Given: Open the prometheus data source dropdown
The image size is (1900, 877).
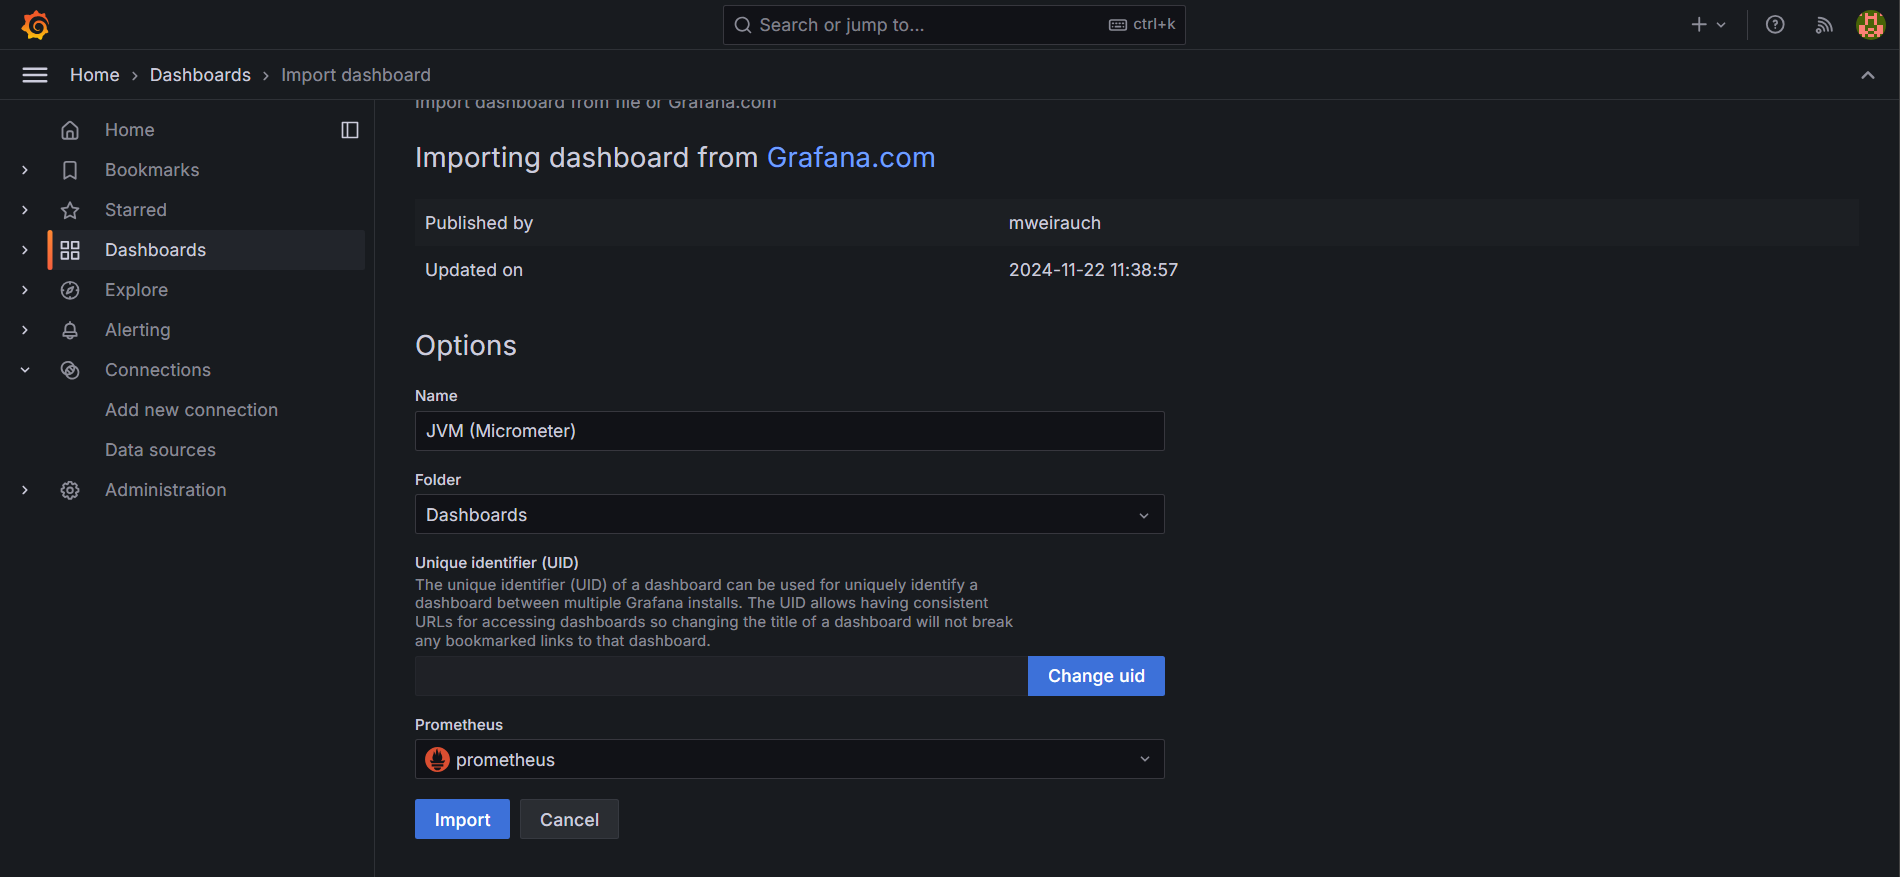Looking at the screenshot, I should click(789, 759).
